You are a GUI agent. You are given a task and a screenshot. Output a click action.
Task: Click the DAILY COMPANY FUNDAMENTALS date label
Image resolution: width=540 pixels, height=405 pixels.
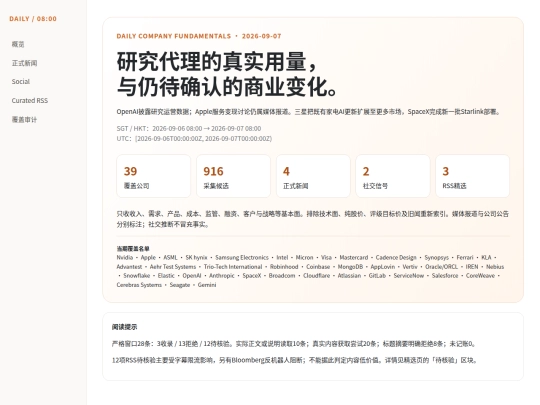[x=199, y=36]
